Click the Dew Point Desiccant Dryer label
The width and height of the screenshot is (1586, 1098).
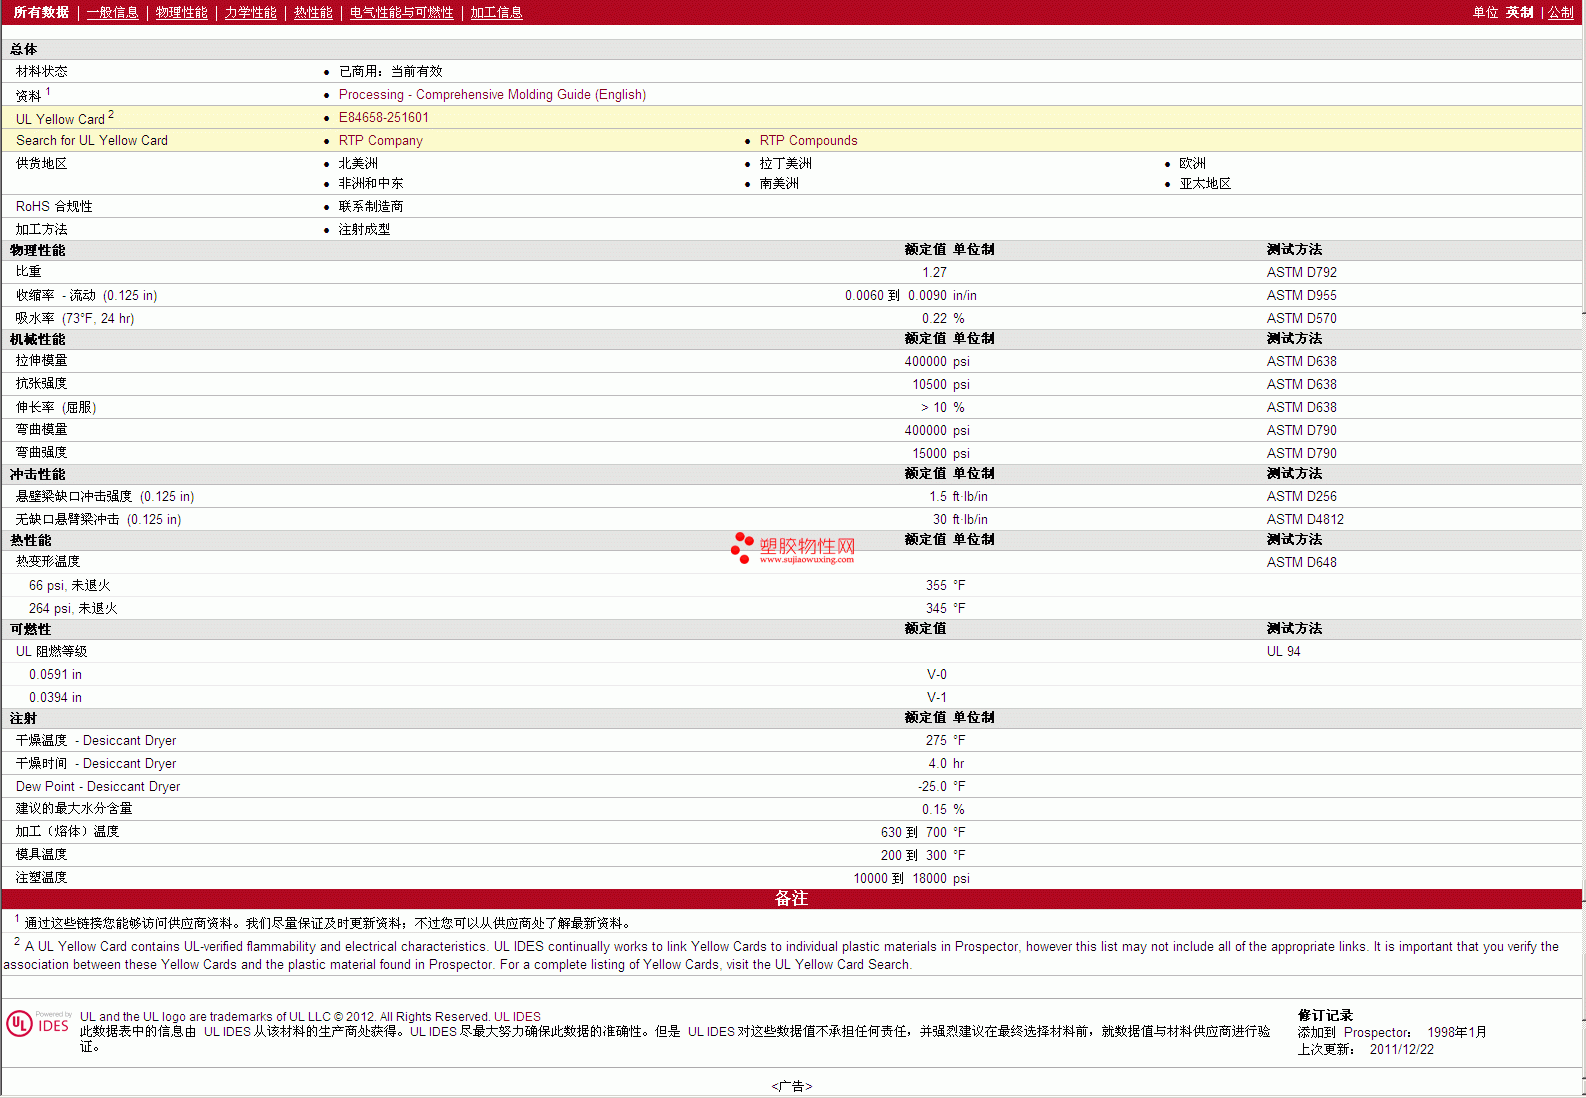98,786
